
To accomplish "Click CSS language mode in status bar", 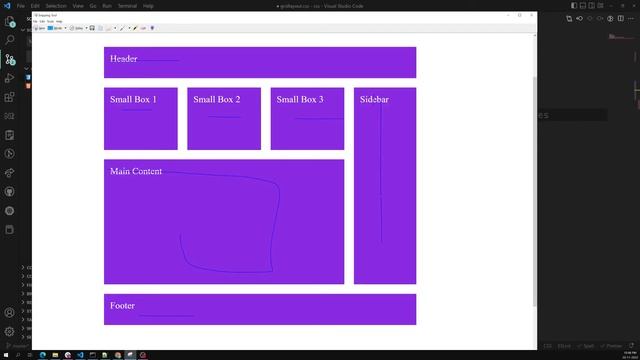I will click(x=547, y=346).
